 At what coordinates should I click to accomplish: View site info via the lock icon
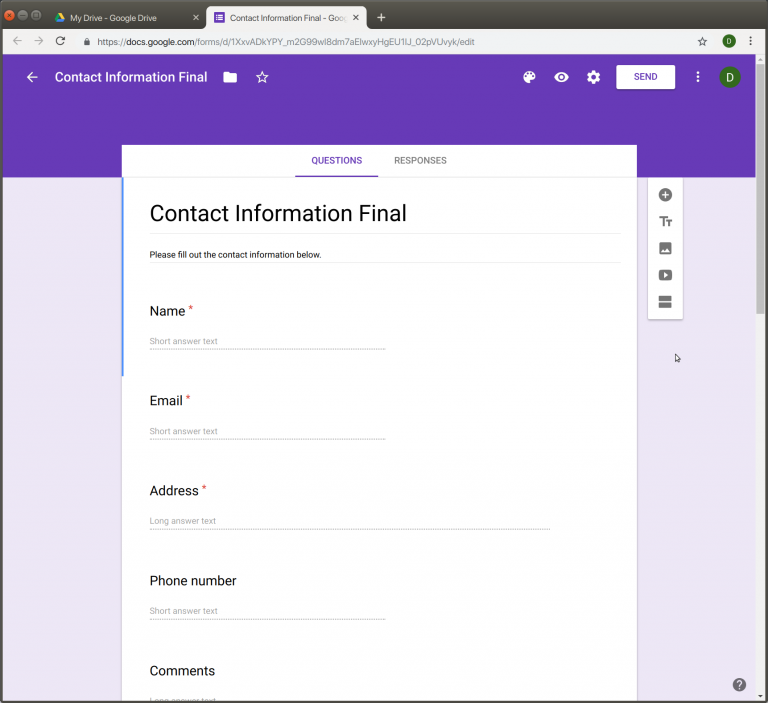pos(87,42)
